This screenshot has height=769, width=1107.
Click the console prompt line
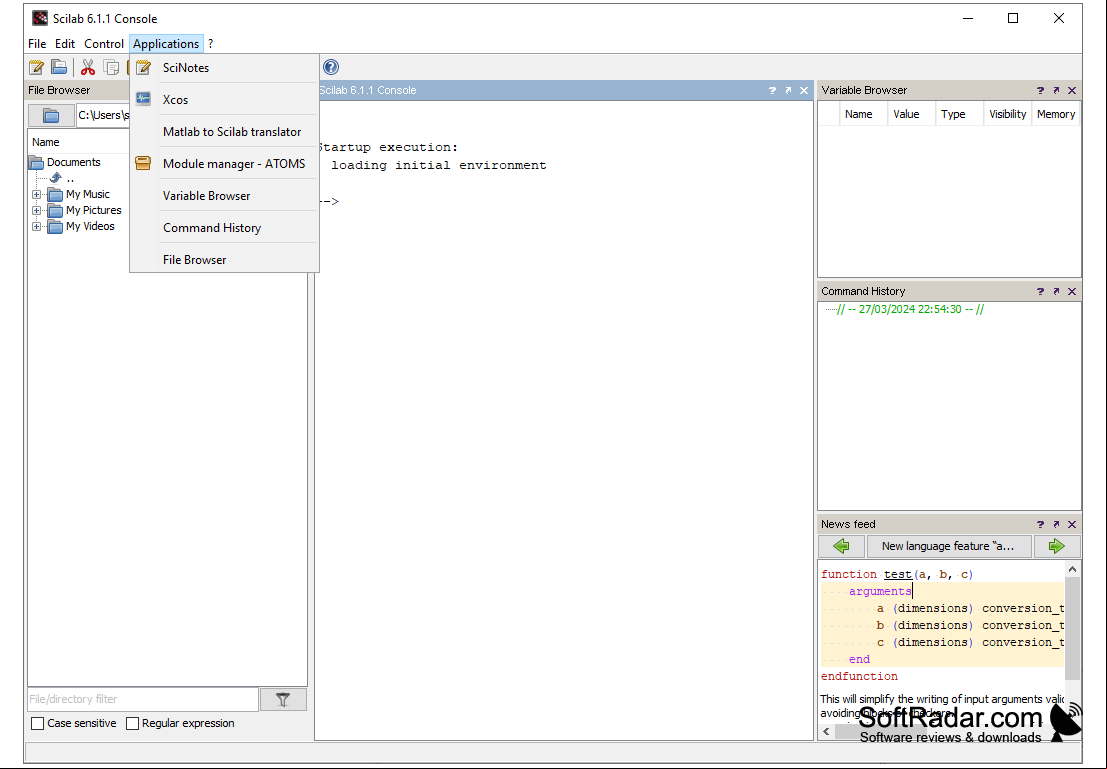pyautogui.click(x=563, y=201)
